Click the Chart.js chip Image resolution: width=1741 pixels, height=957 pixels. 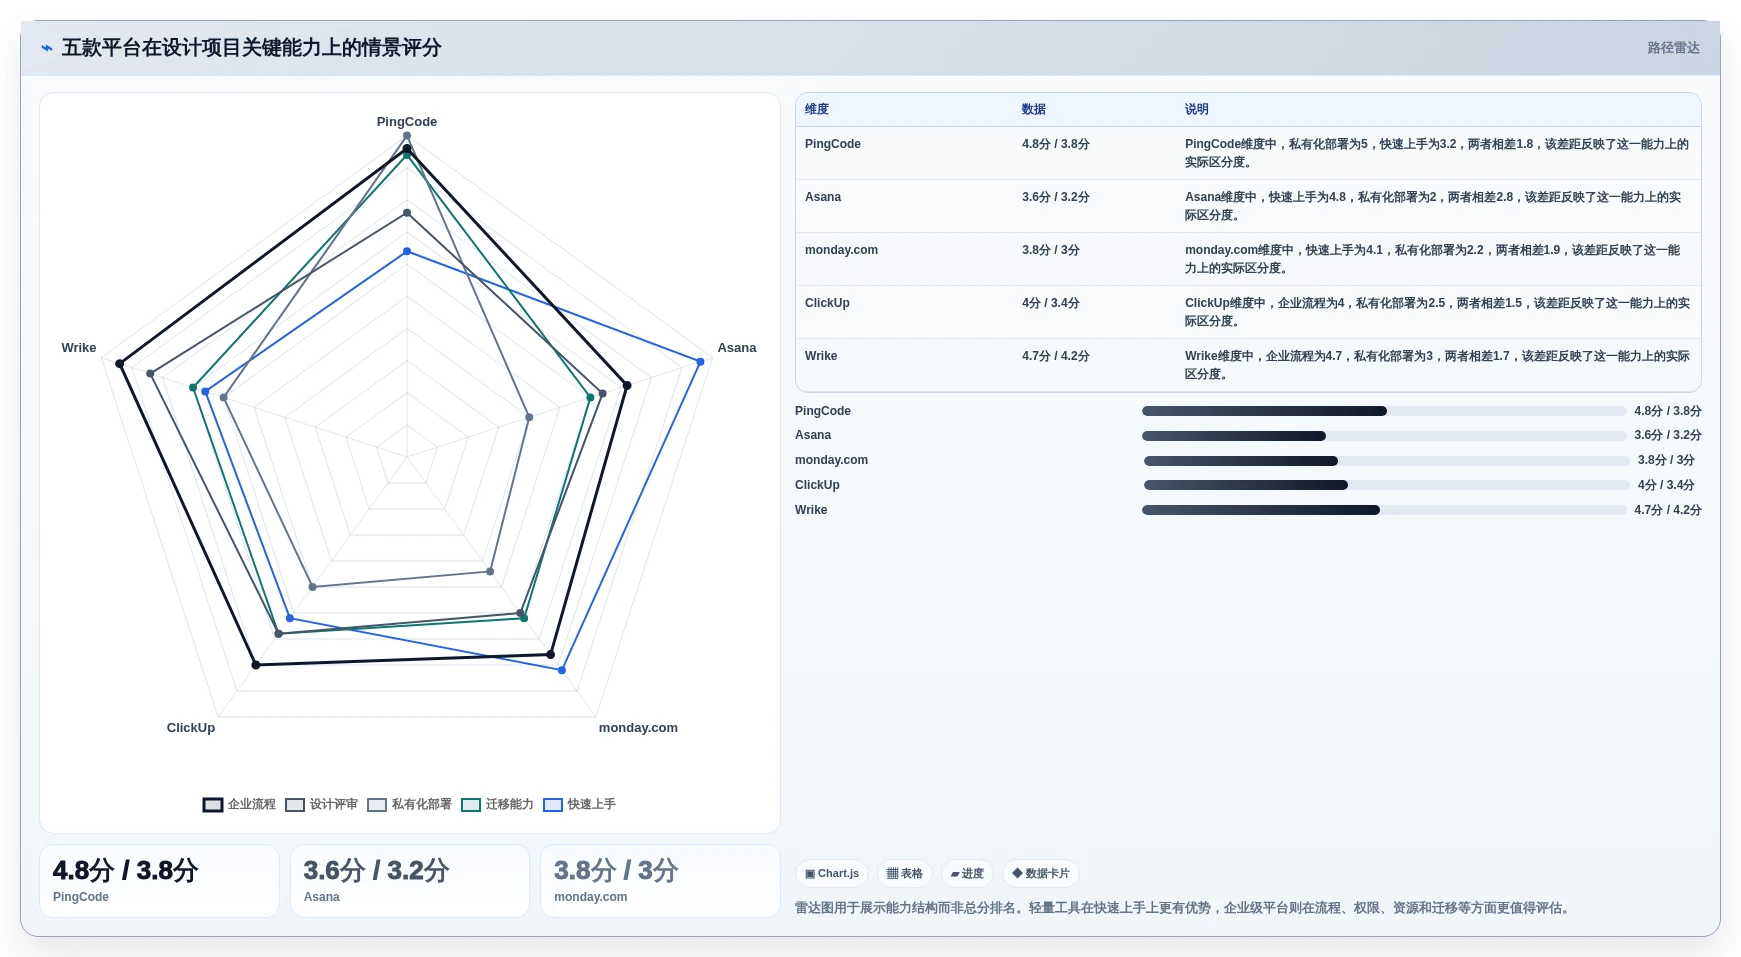(x=832, y=873)
